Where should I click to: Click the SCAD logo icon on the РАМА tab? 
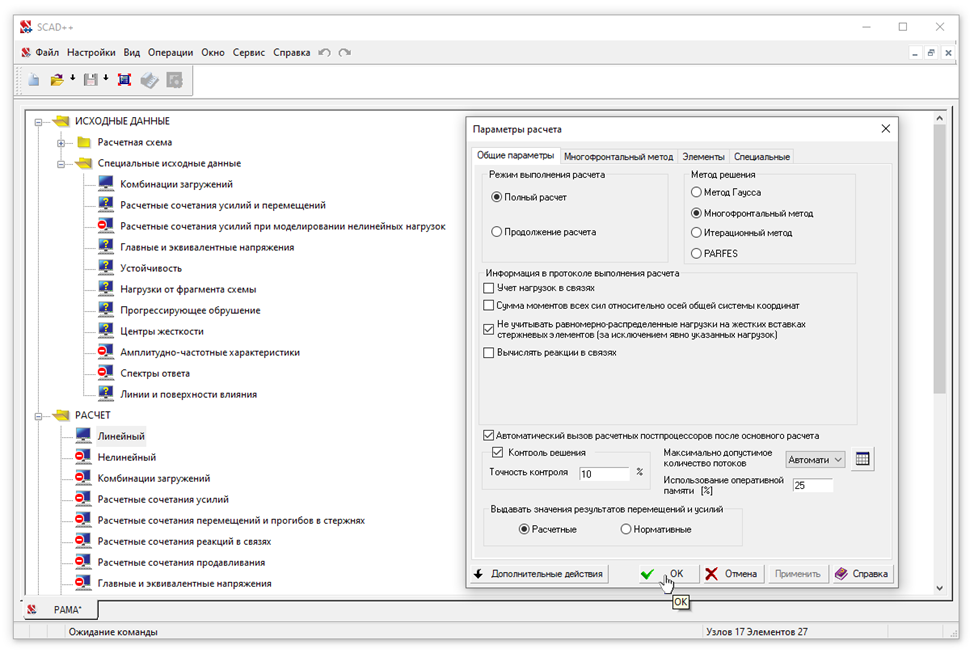tap(32, 610)
